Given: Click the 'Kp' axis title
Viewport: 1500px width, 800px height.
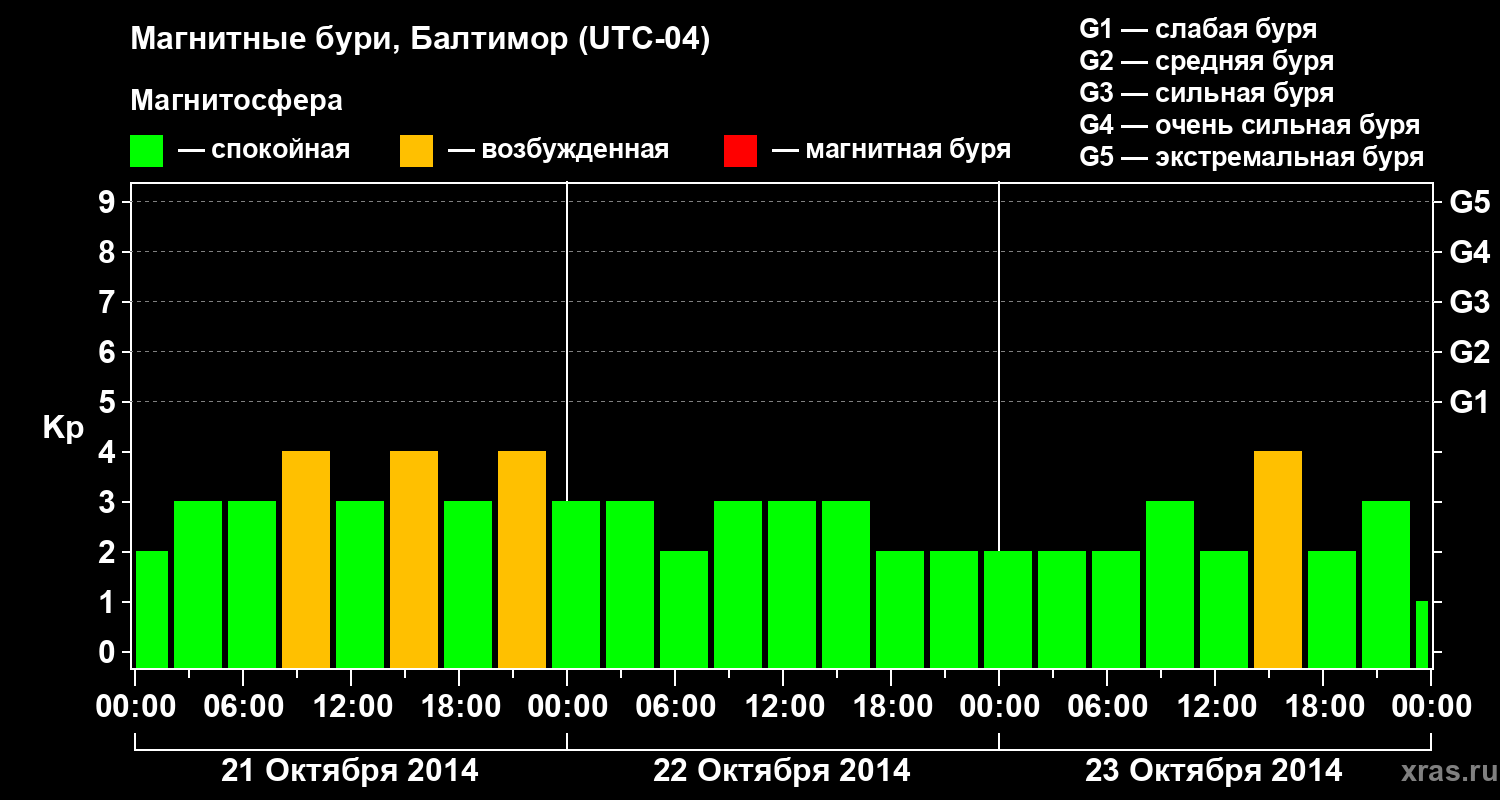Looking at the screenshot, I should coord(63,428).
